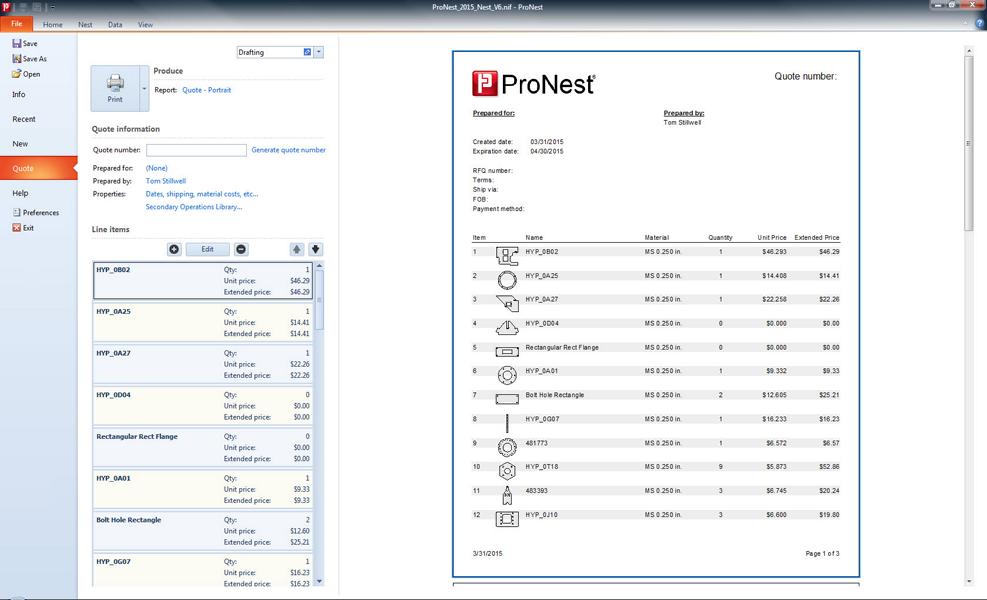This screenshot has height=600, width=987.
Task: Open Dates, shipping, material costs properties link
Action: 202,194
